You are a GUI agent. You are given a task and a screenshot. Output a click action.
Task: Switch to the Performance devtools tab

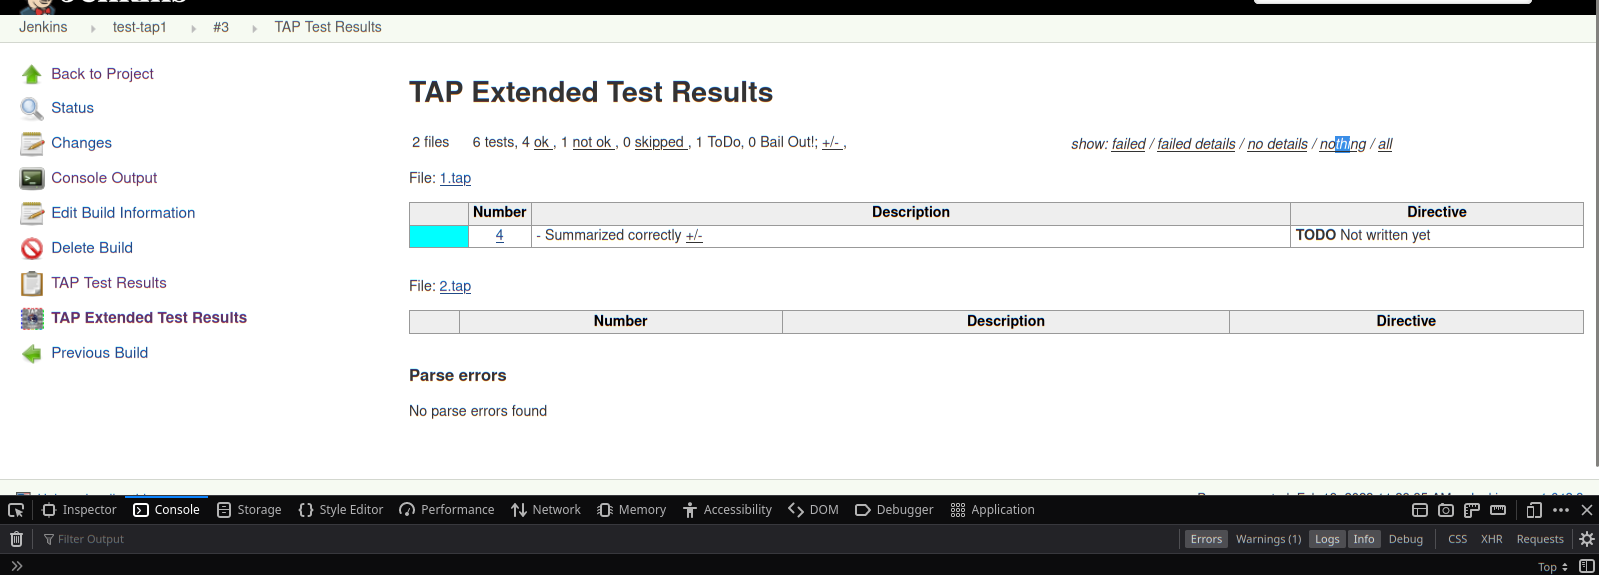coord(446,510)
